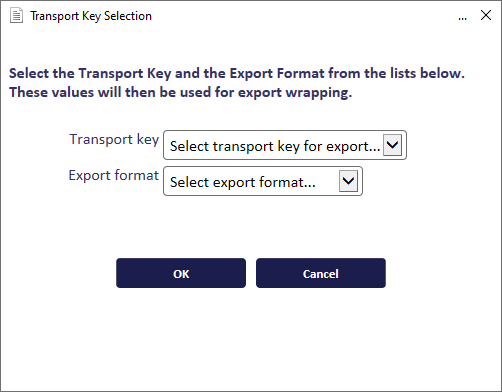This screenshot has height=392, width=502.
Task: Click the 'Transport key' field label
Action: tap(114, 139)
